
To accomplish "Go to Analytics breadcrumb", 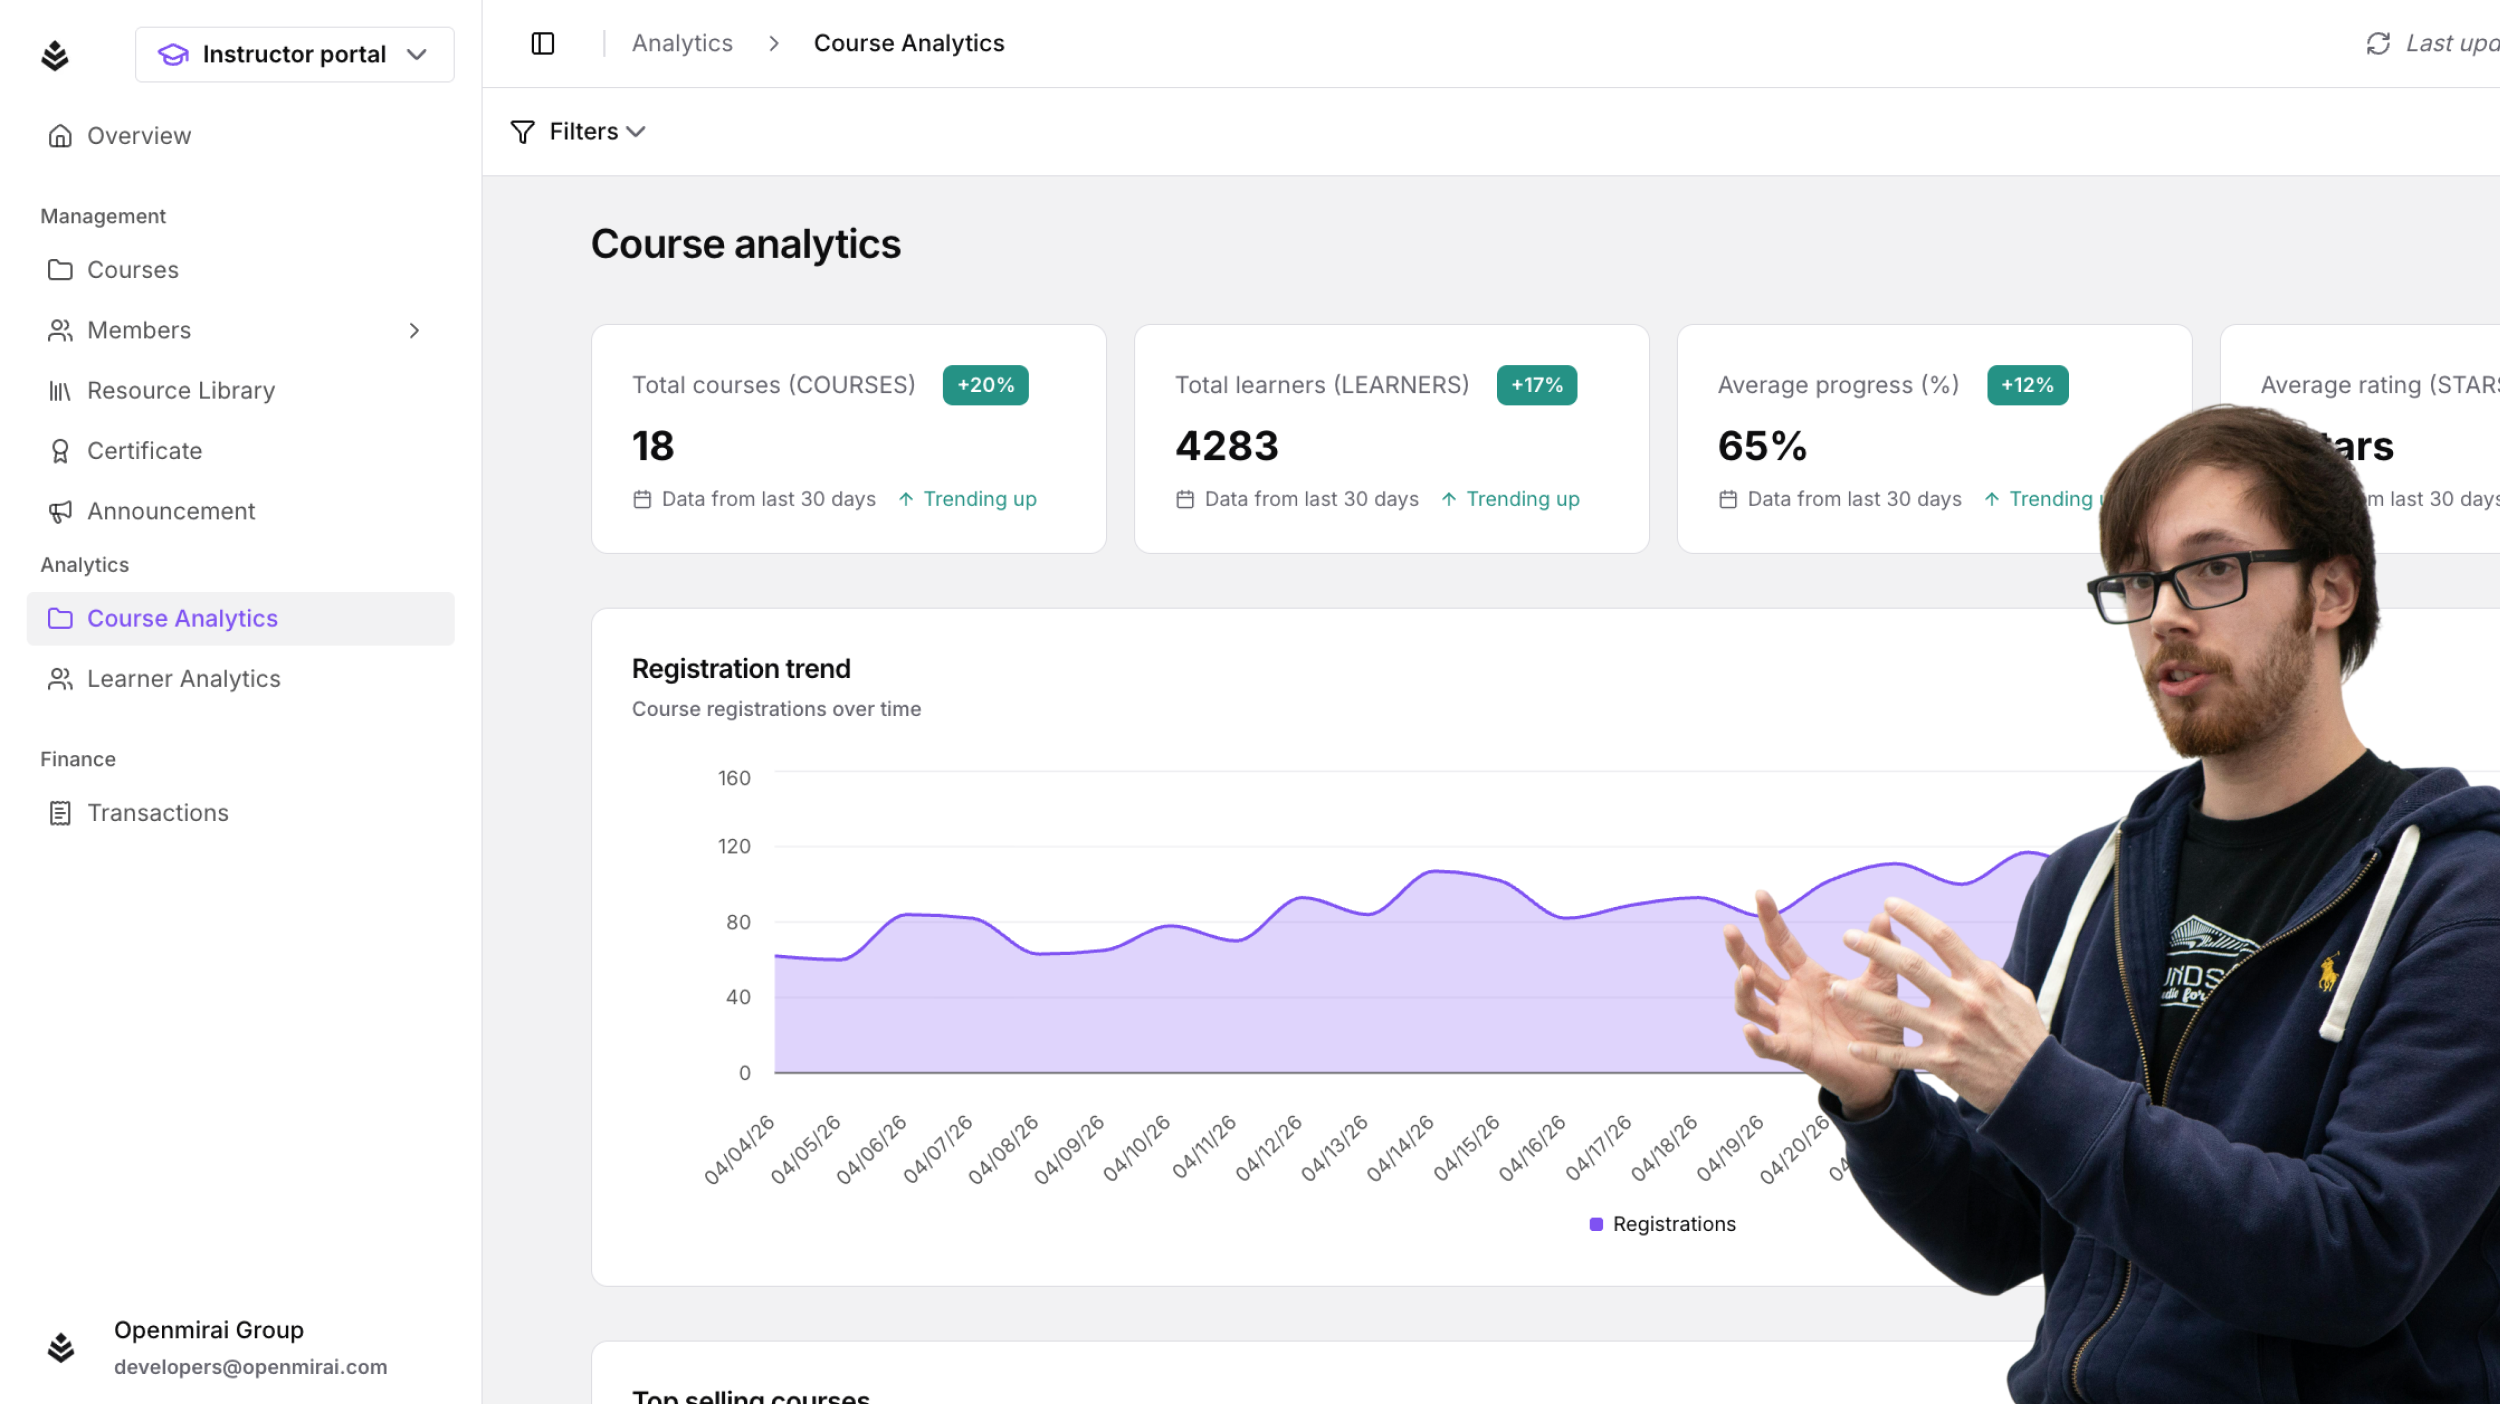I will tap(682, 43).
